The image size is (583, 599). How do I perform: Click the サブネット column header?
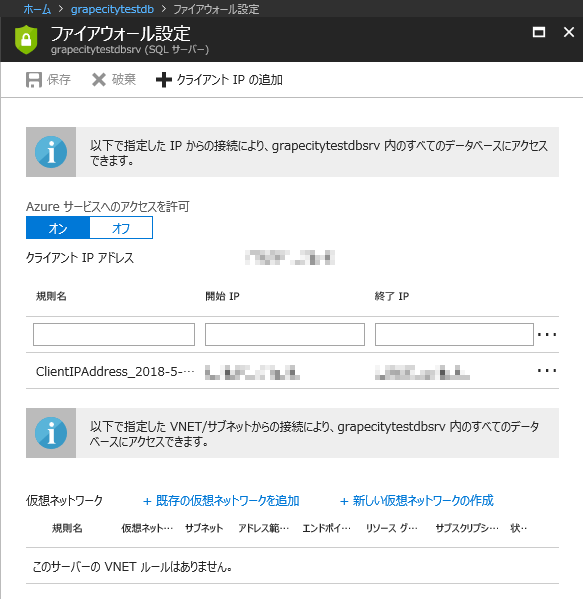pyautogui.click(x=204, y=528)
